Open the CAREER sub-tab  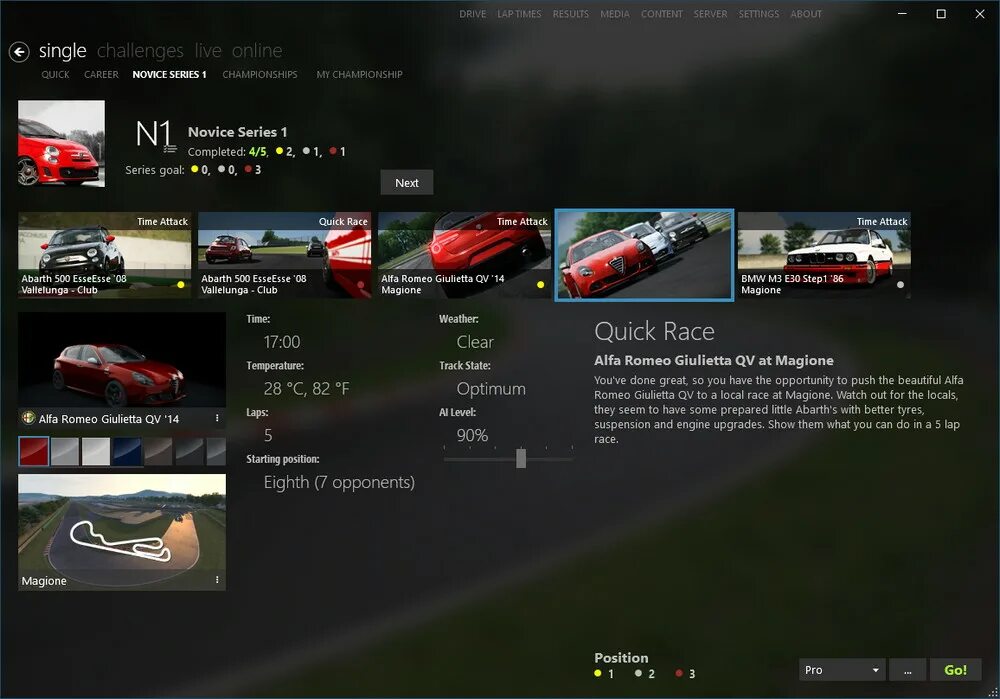pos(101,75)
